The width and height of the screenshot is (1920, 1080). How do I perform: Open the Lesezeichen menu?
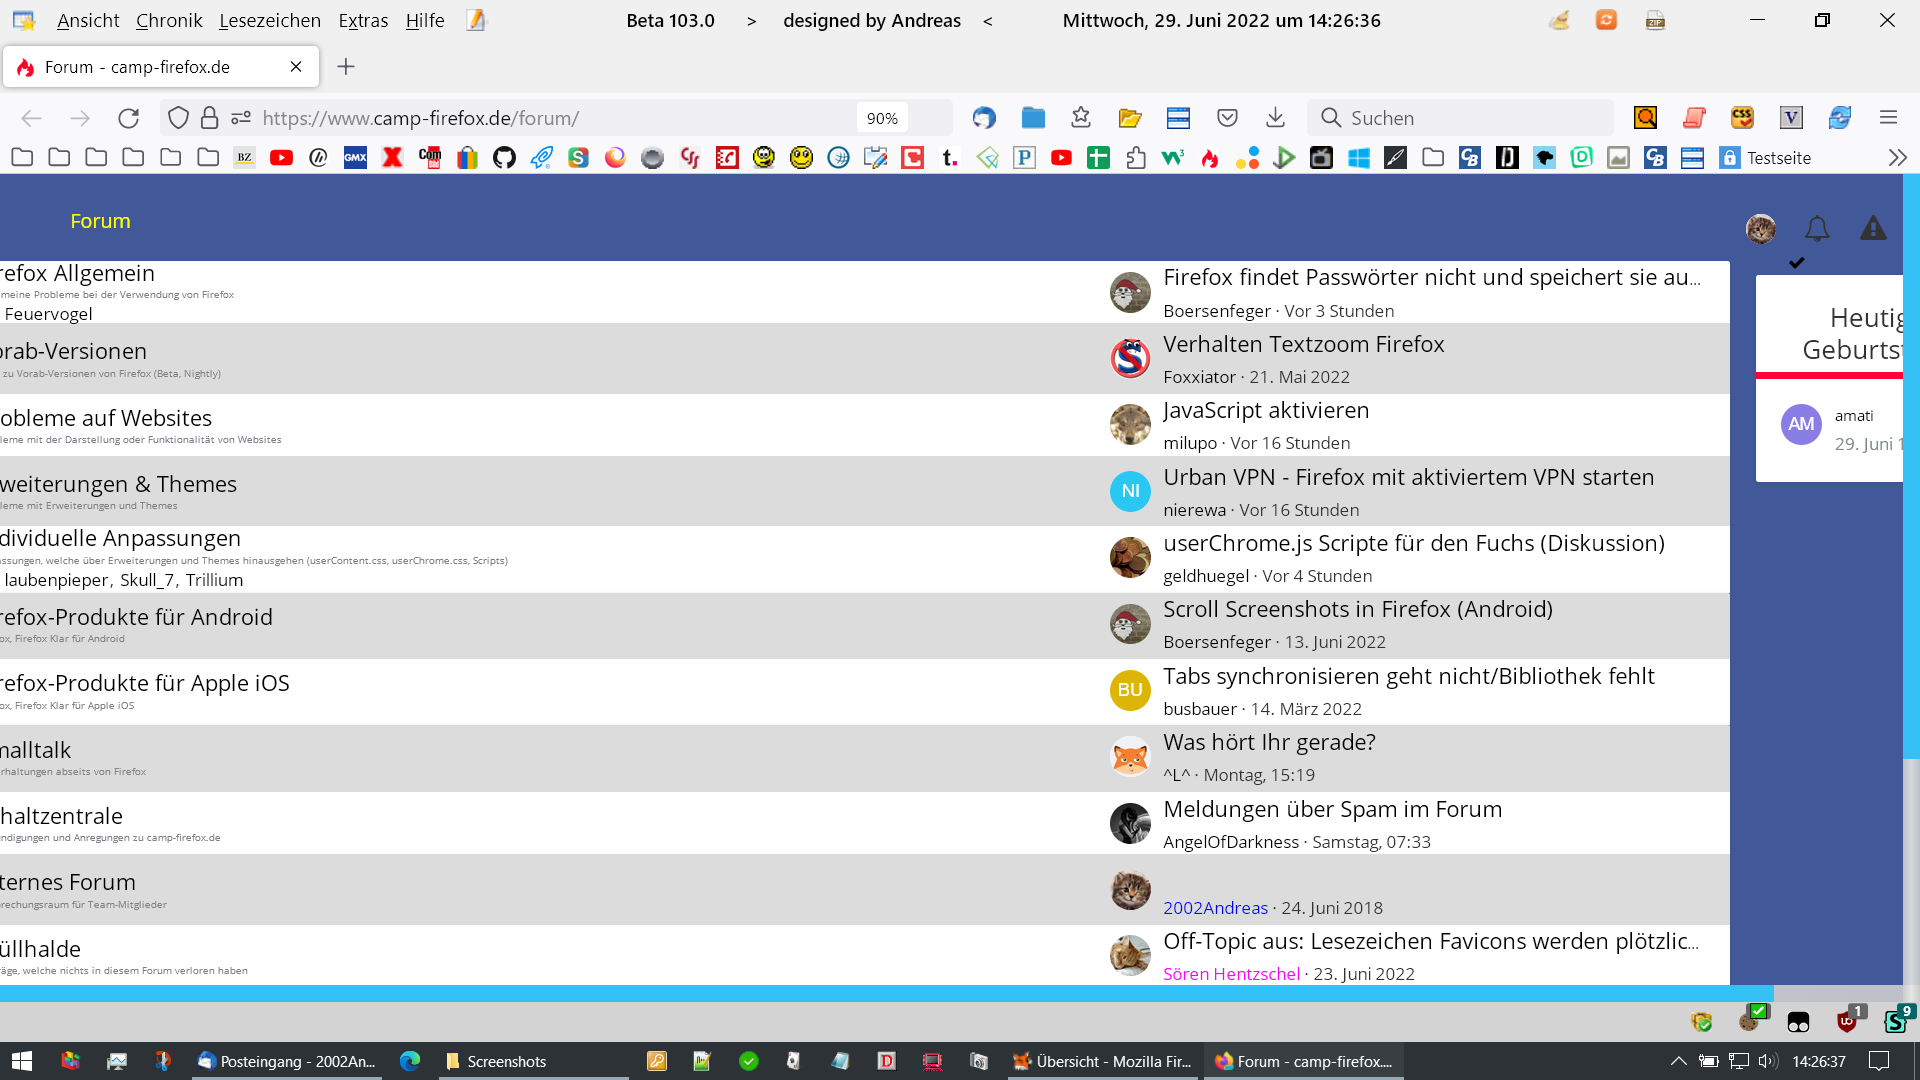click(x=270, y=20)
